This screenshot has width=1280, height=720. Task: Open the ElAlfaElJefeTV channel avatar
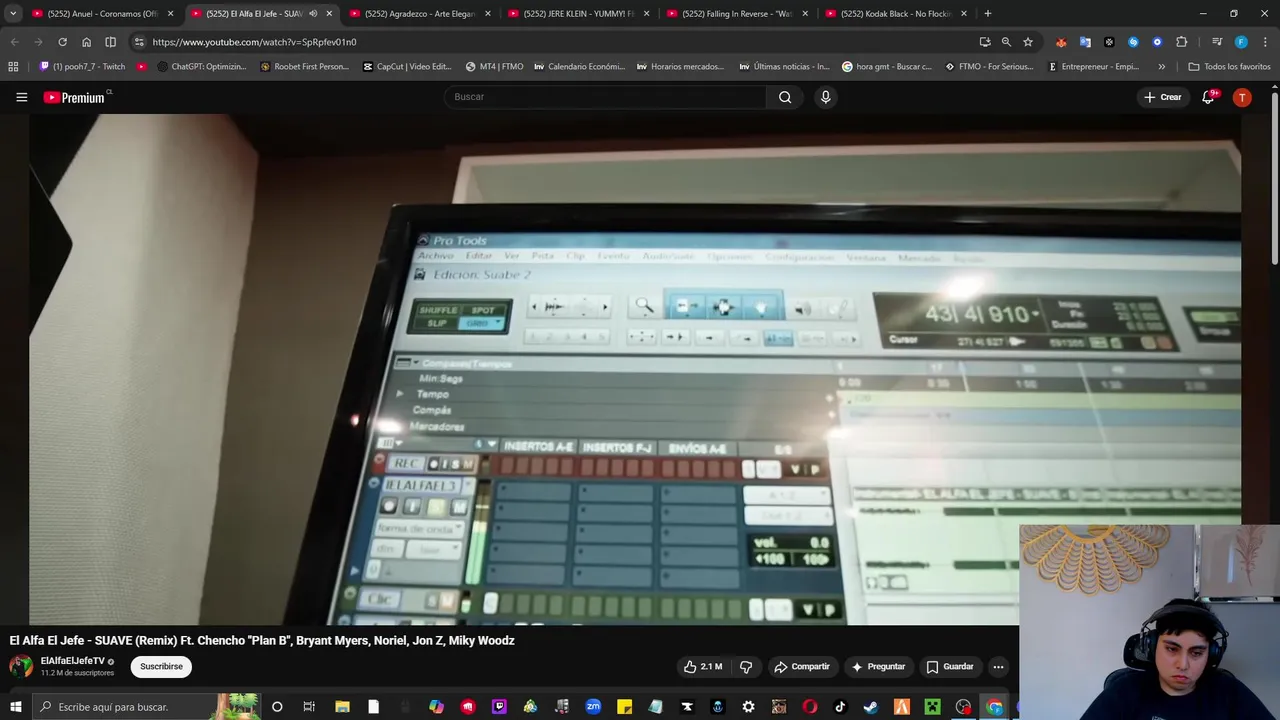coord(21,666)
